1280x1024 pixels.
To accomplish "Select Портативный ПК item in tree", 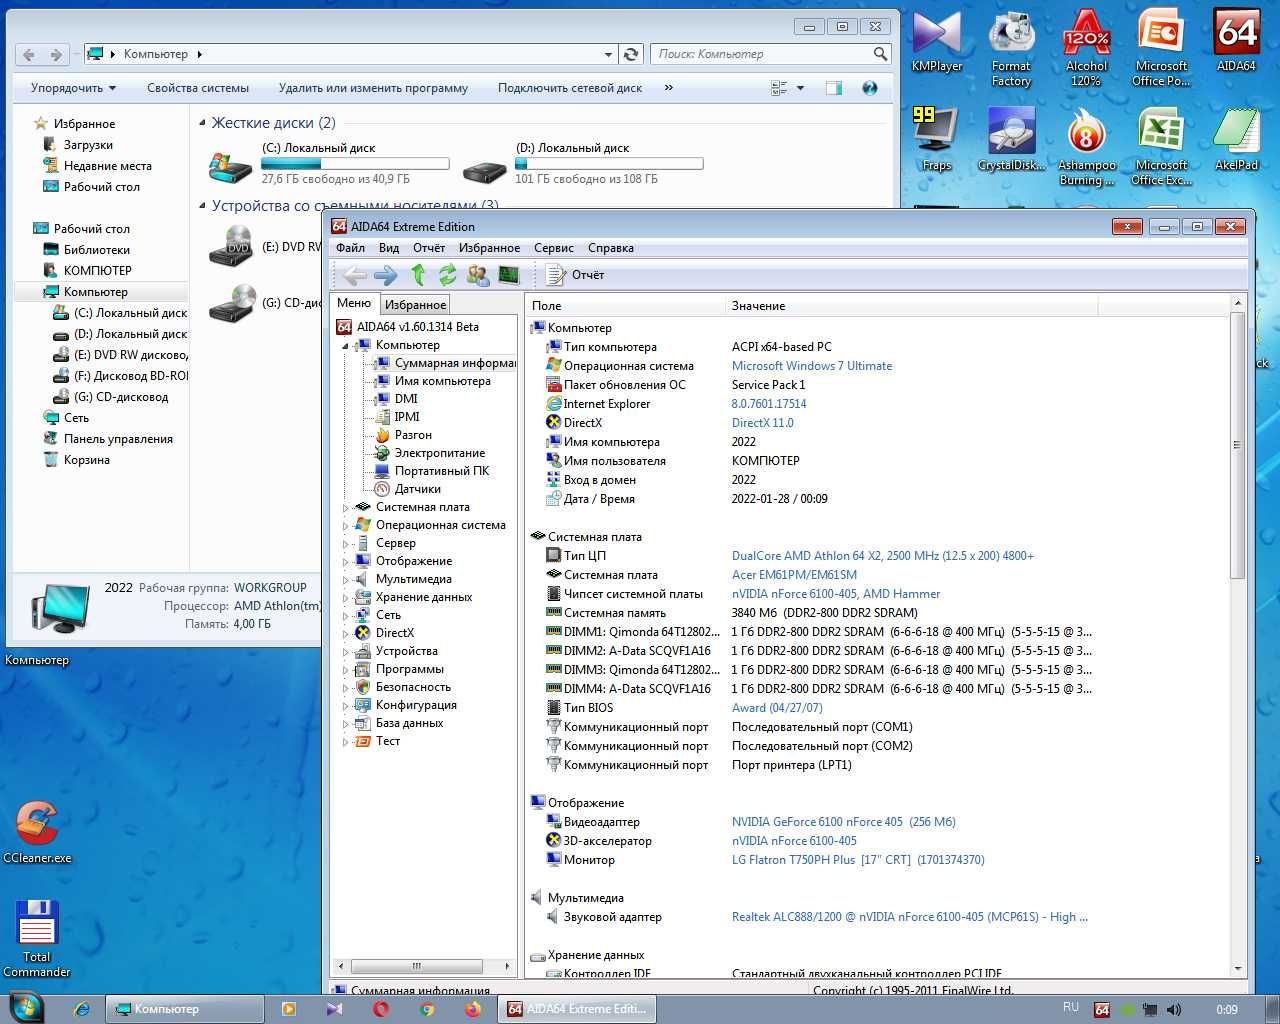I will click(x=432, y=471).
